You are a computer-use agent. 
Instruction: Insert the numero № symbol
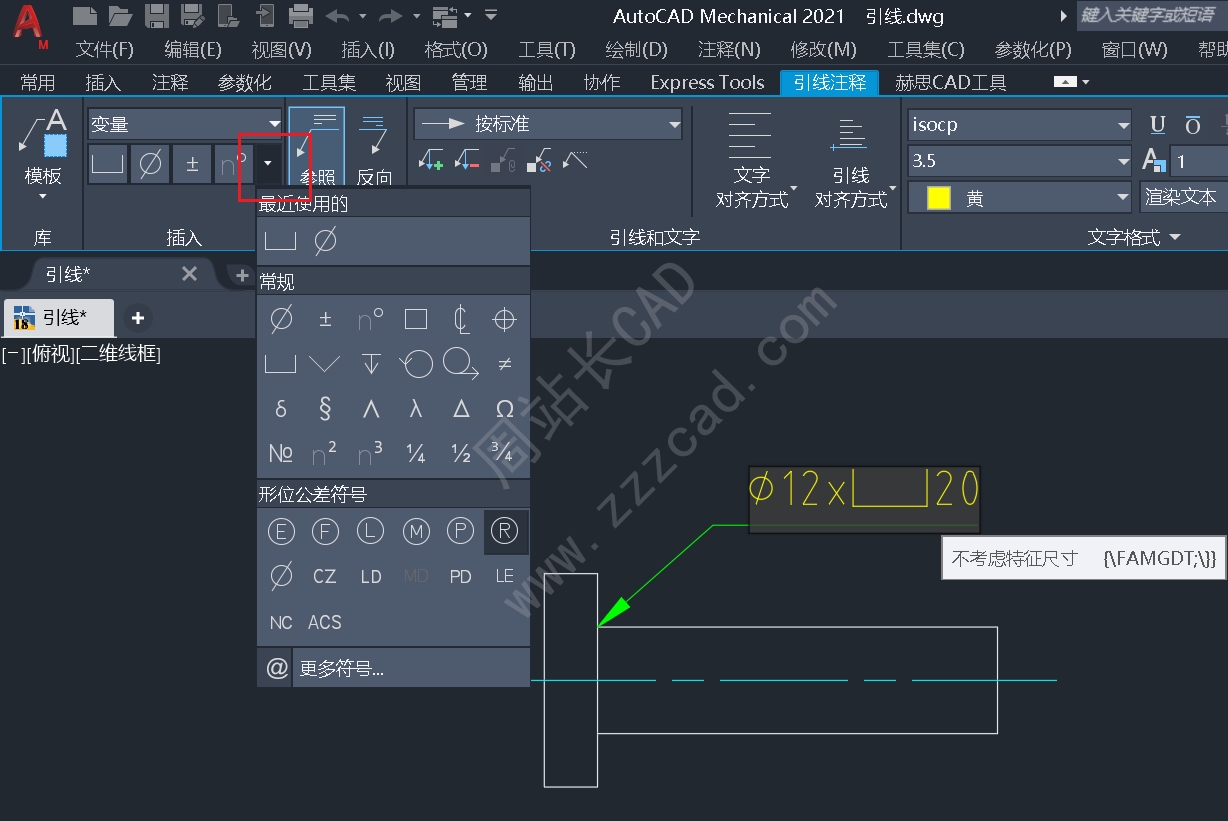[281, 453]
